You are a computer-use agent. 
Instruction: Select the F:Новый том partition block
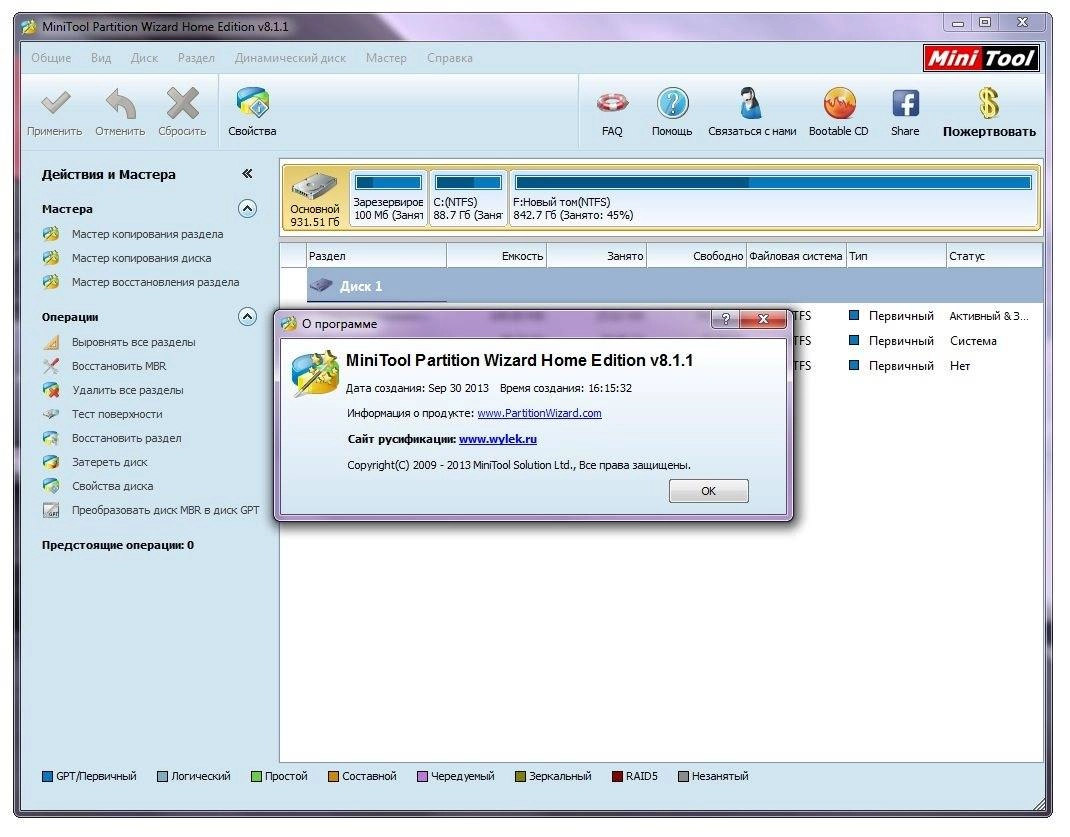click(773, 198)
